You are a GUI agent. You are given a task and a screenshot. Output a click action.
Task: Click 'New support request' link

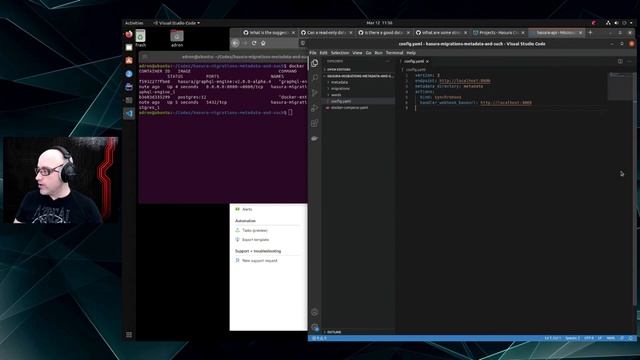(x=260, y=260)
